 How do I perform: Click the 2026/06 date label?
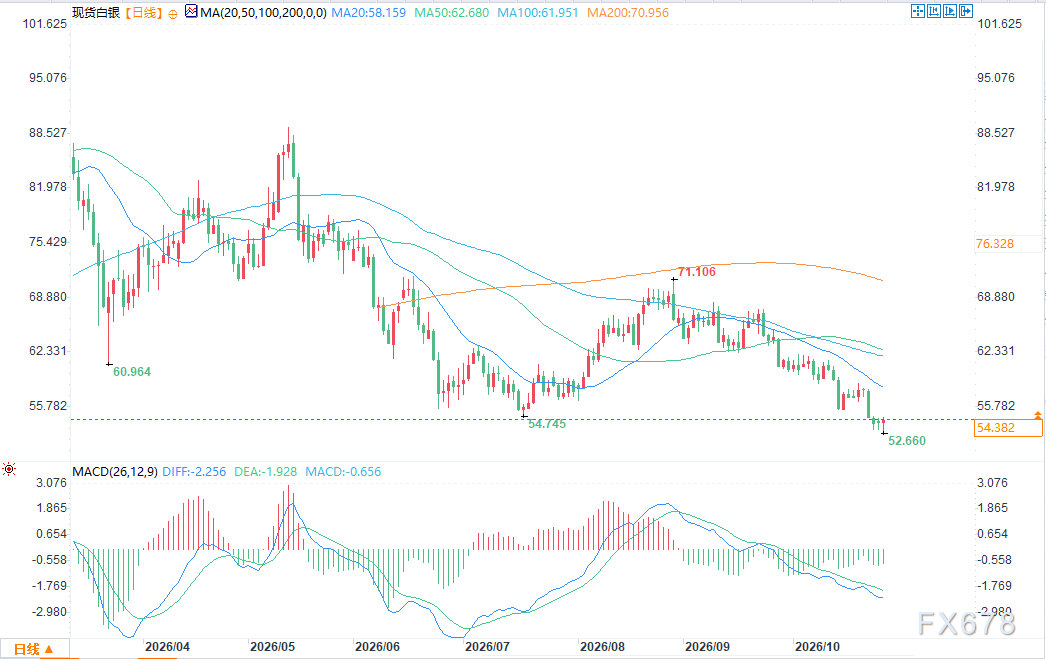pyautogui.click(x=378, y=646)
